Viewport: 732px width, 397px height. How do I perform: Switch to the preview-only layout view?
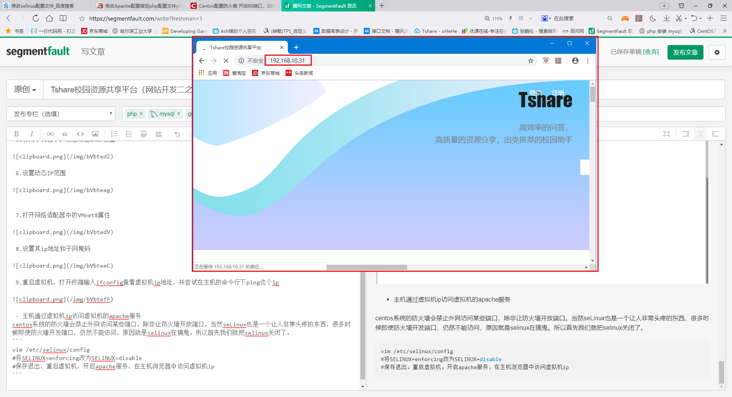(715, 134)
